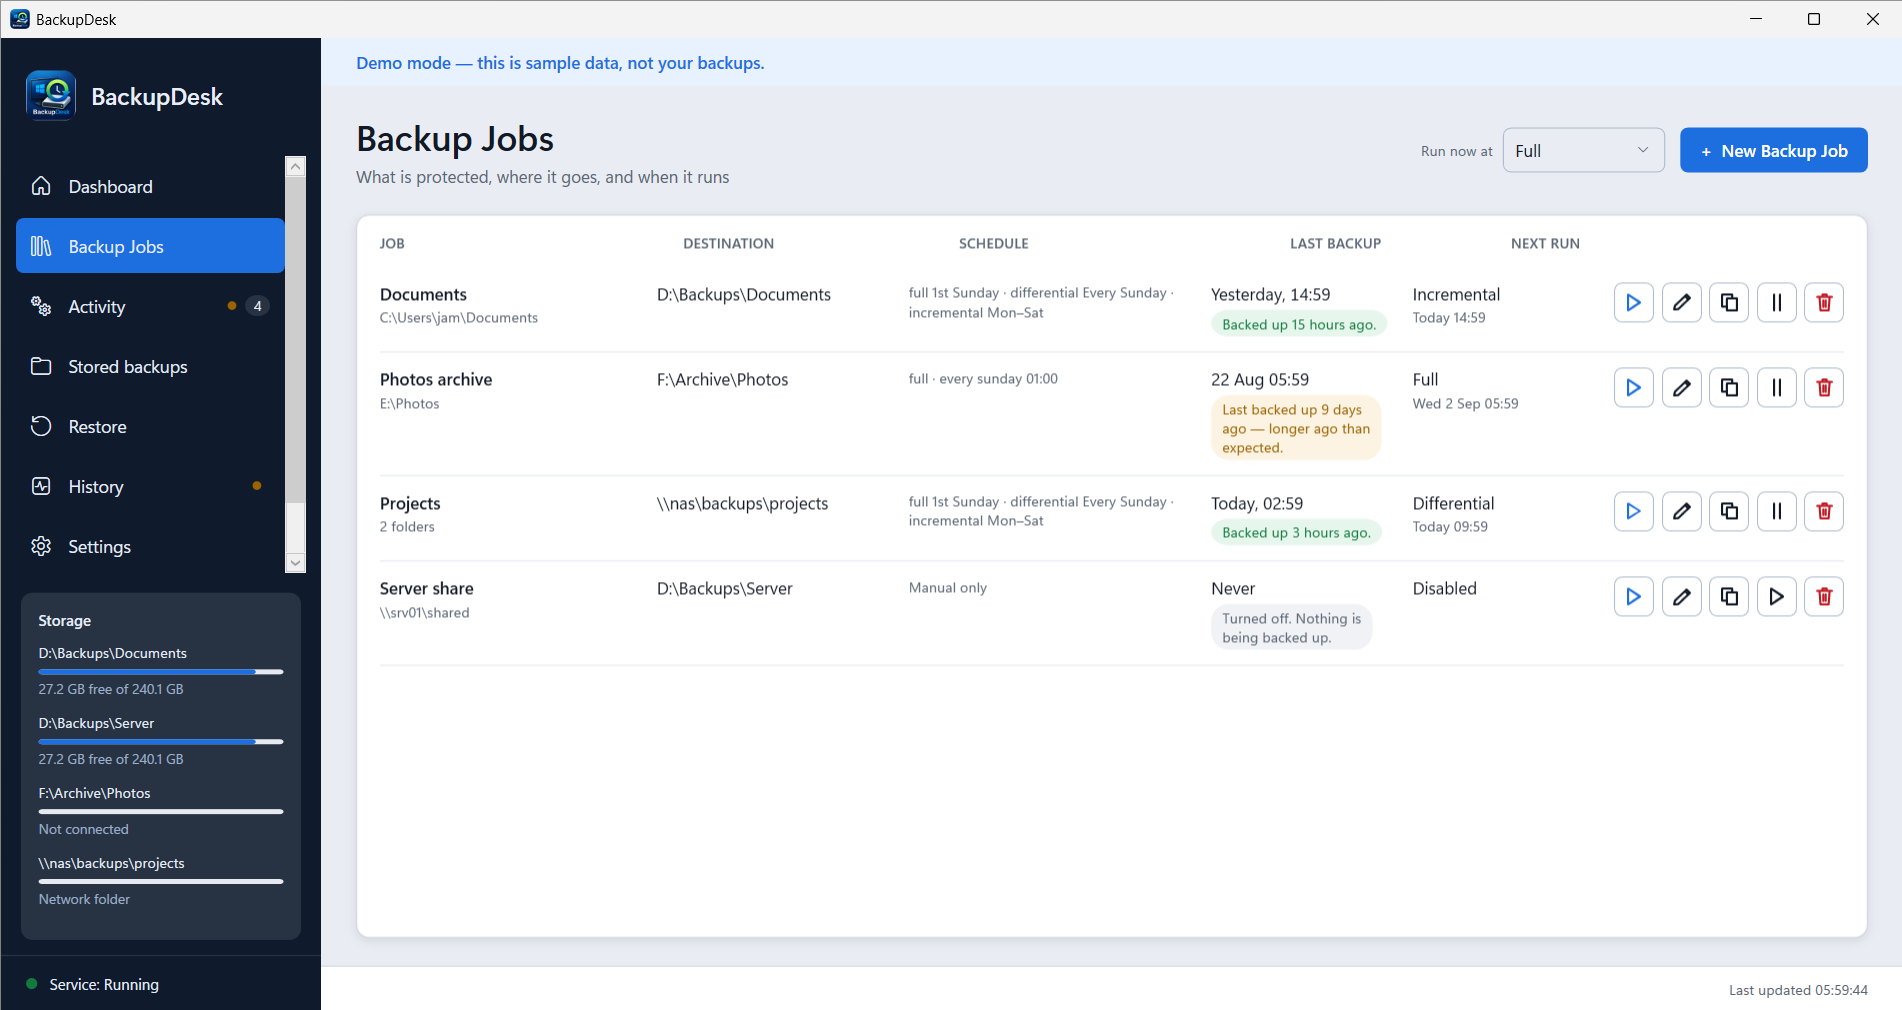Click the F:\Archive\Photos storage bar

[161, 812]
